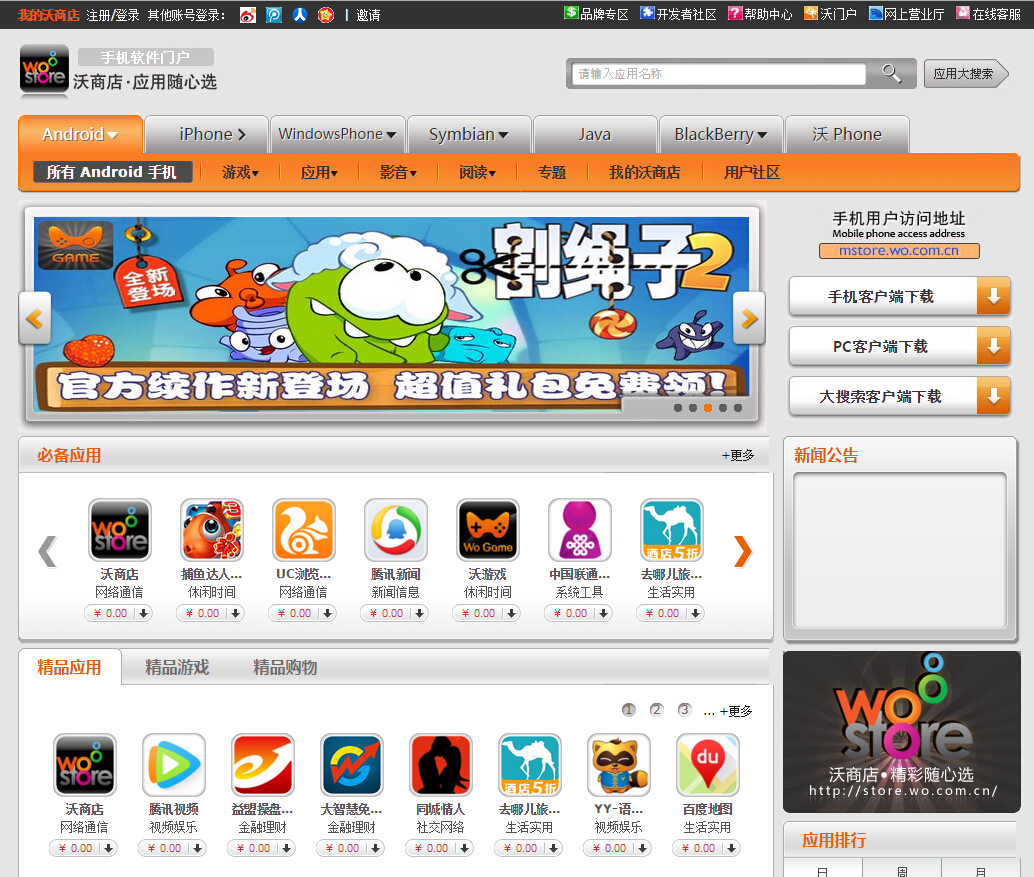The image size is (1034, 877).
Task: Open the Tencent Video app icon
Action: point(173,765)
